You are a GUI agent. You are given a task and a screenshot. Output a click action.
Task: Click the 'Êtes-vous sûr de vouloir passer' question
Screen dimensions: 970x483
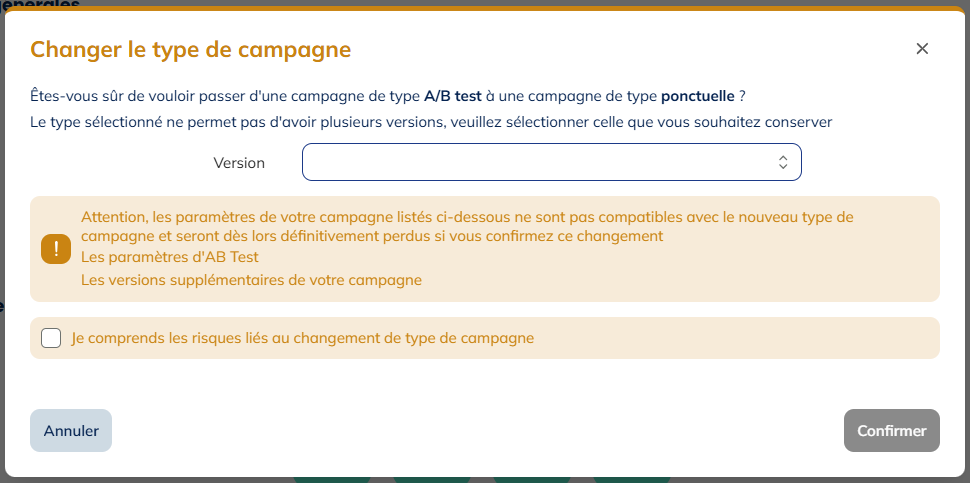point(387,96)
